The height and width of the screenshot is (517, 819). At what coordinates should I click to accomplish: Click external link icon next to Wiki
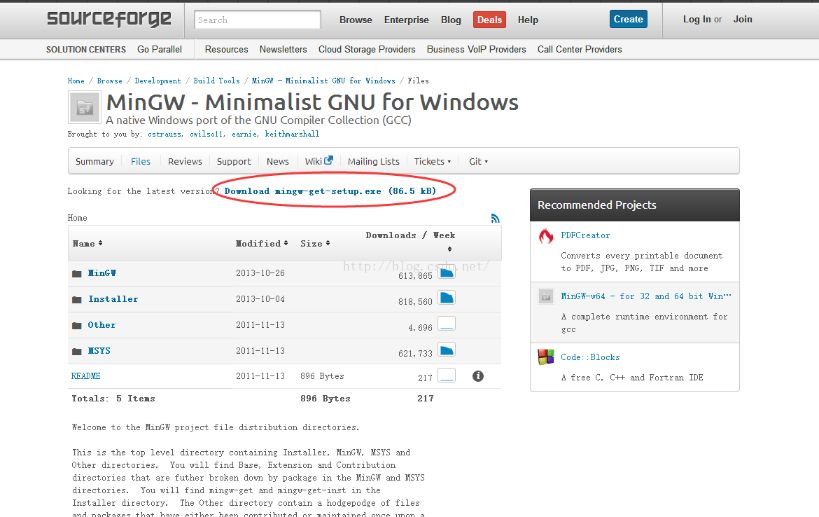(328, 160)
